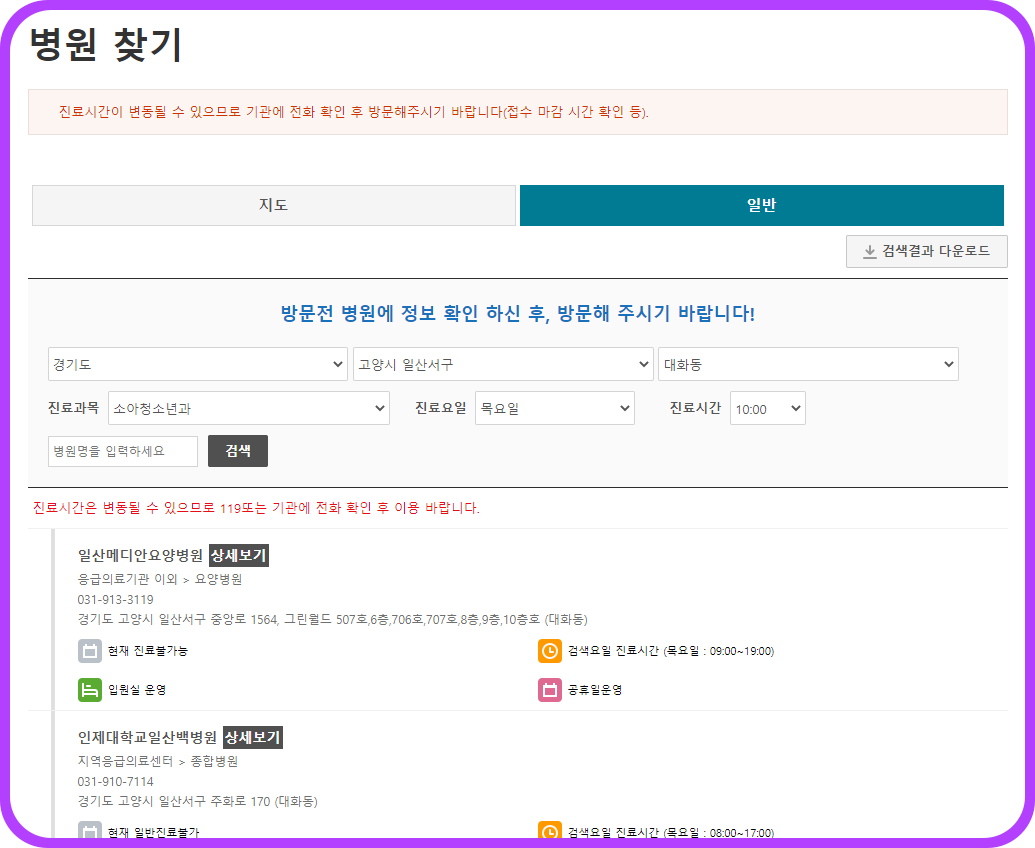1035x848 pixels.
Task: Click blue heading 방문전 병원에 정보 확인
Action: pyautogui.click(x=518, y=313)
